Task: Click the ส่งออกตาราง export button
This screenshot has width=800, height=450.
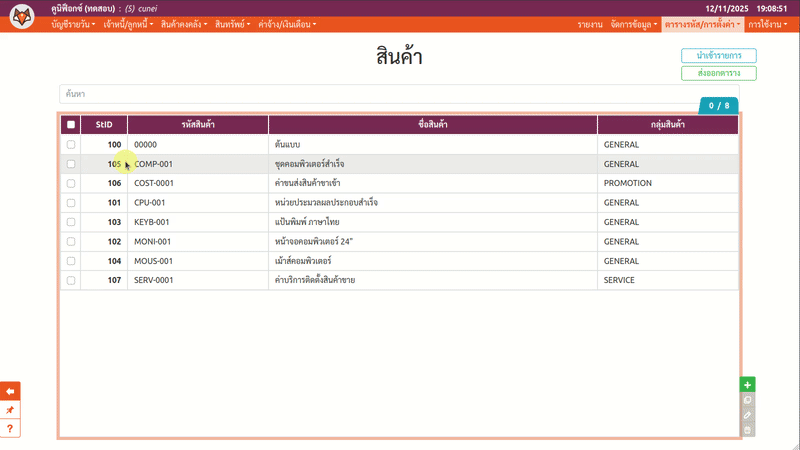Action: (718, 73)
